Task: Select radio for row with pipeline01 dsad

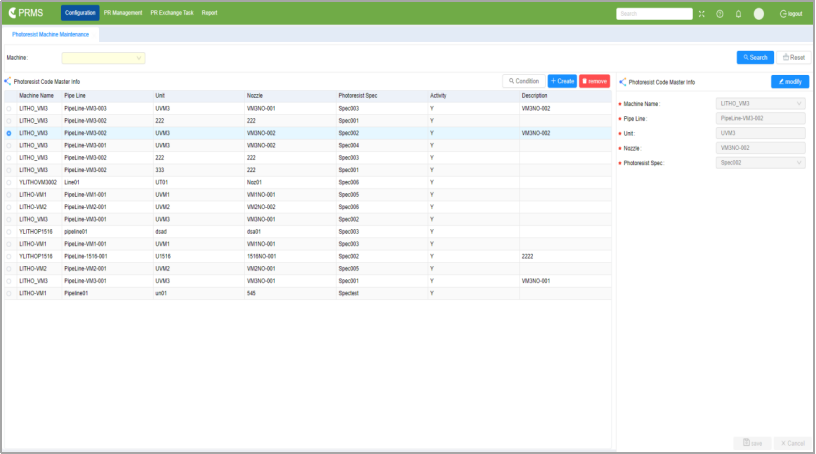Action: pyautogui.click(x=9, y=232)
